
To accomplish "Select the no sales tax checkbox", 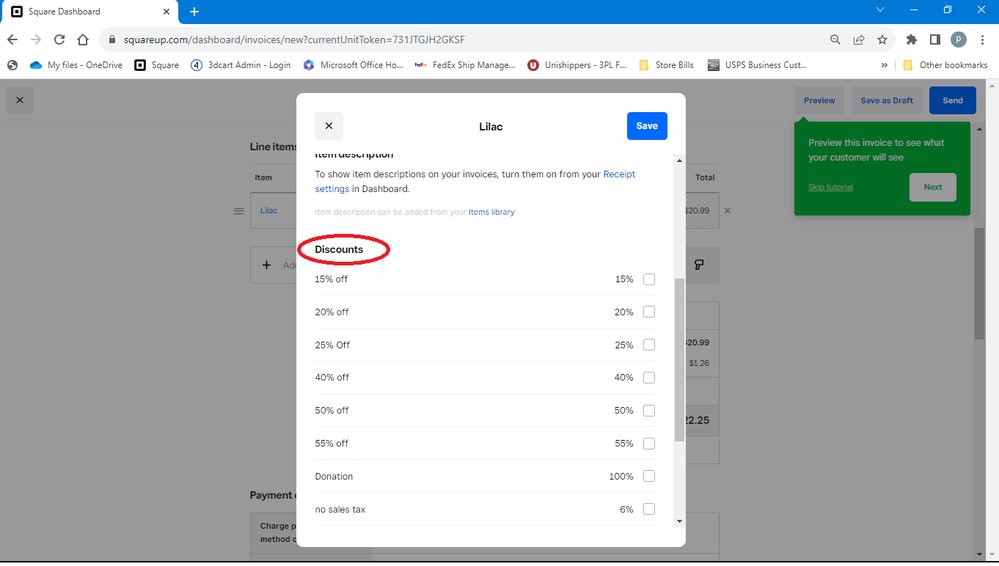I will pos(649,509).
